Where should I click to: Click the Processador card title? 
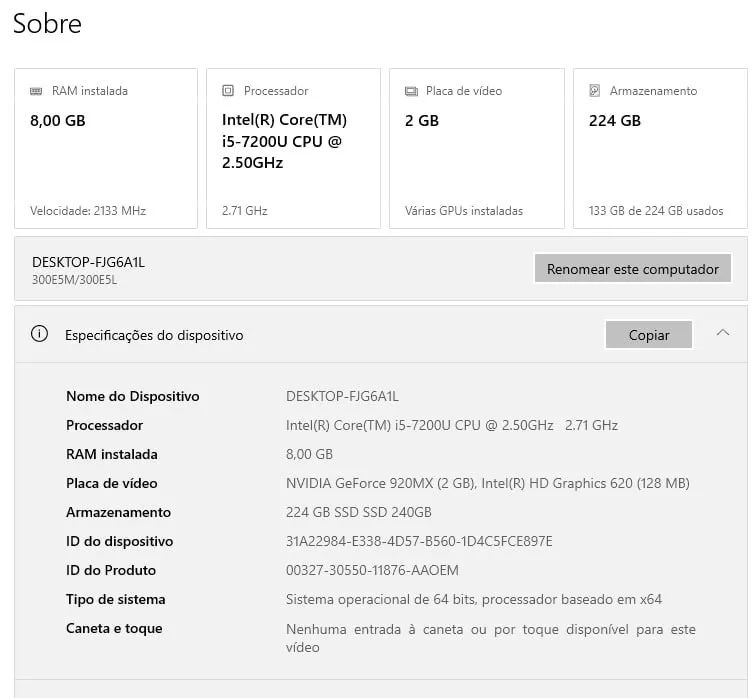pos(276,91)
